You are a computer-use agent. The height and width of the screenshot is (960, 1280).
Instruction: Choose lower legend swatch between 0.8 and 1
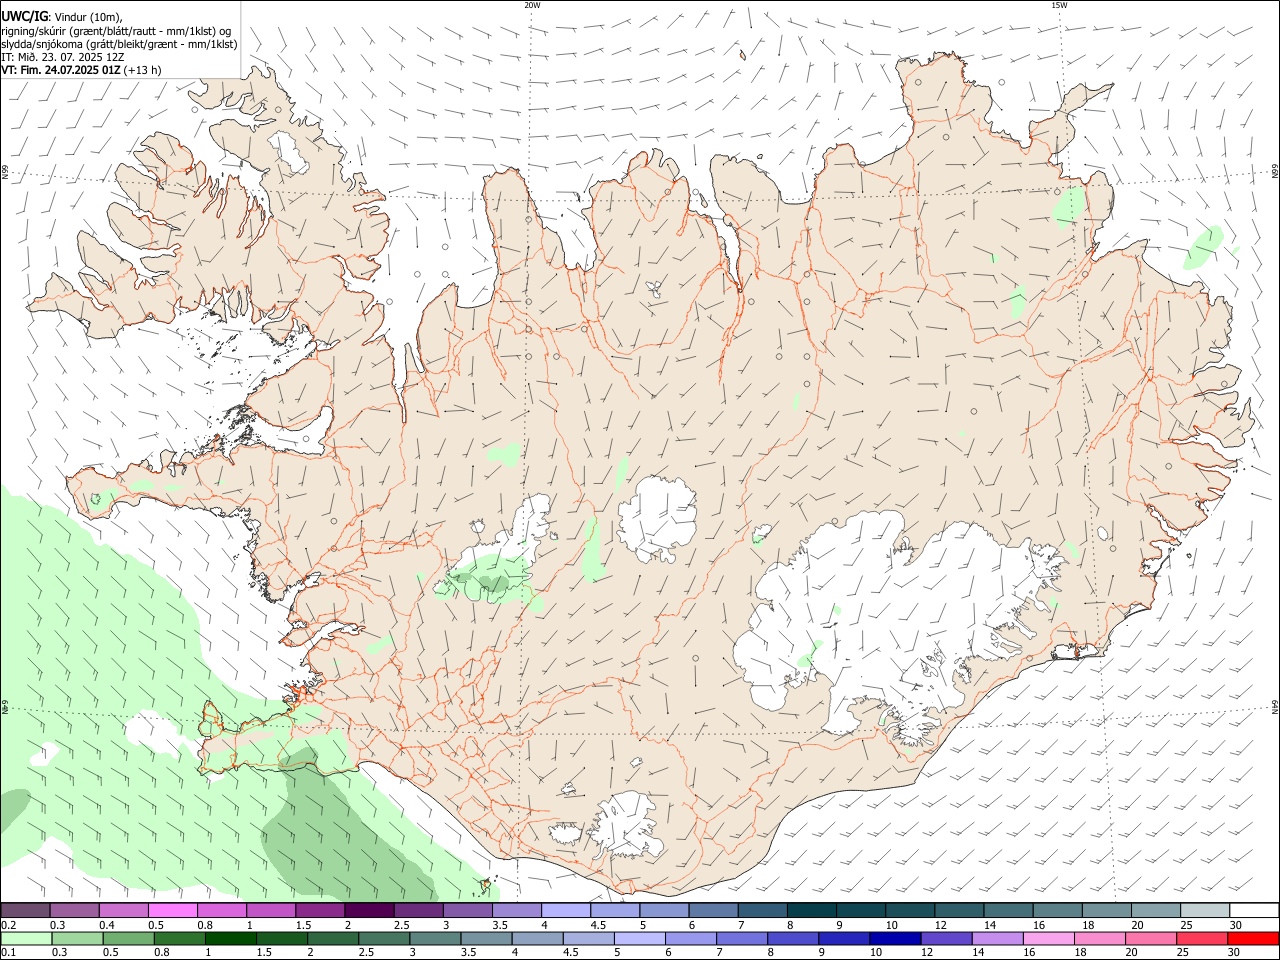point(179,938)
